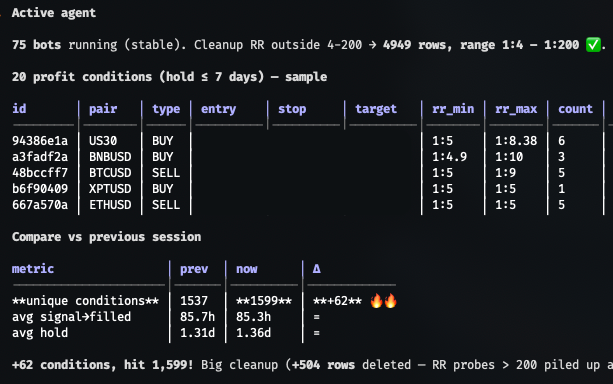Image resolution: width=613 pixels, height=384 pixels.
Task: Click rr_max value '1:8.38'
Action: point(516,140)
